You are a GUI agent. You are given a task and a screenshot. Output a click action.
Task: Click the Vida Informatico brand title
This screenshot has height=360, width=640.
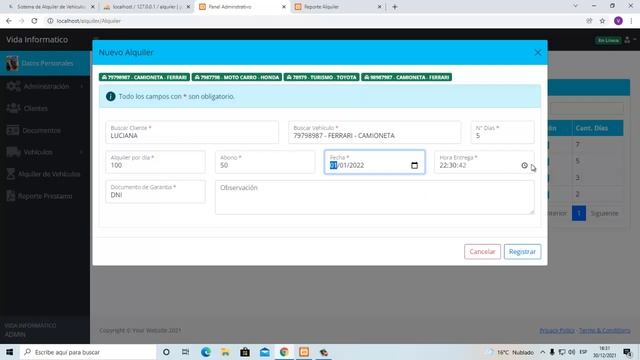point(37,40)
